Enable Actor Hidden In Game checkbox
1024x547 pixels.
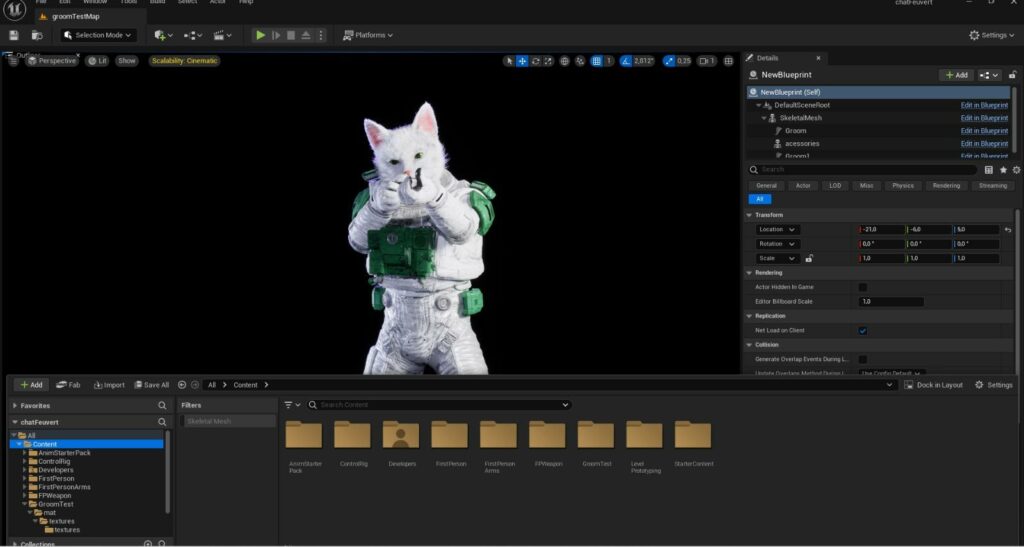pyautogui.click(x=863, y=287)
